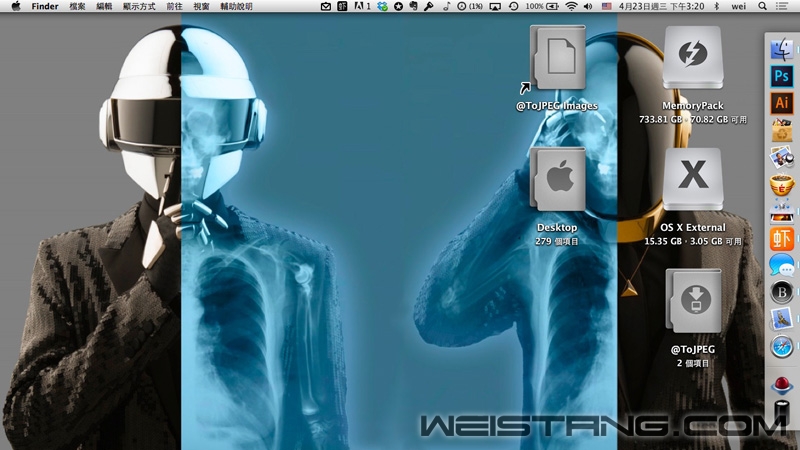Launch Illustrator from the Dock

(782, 103)
